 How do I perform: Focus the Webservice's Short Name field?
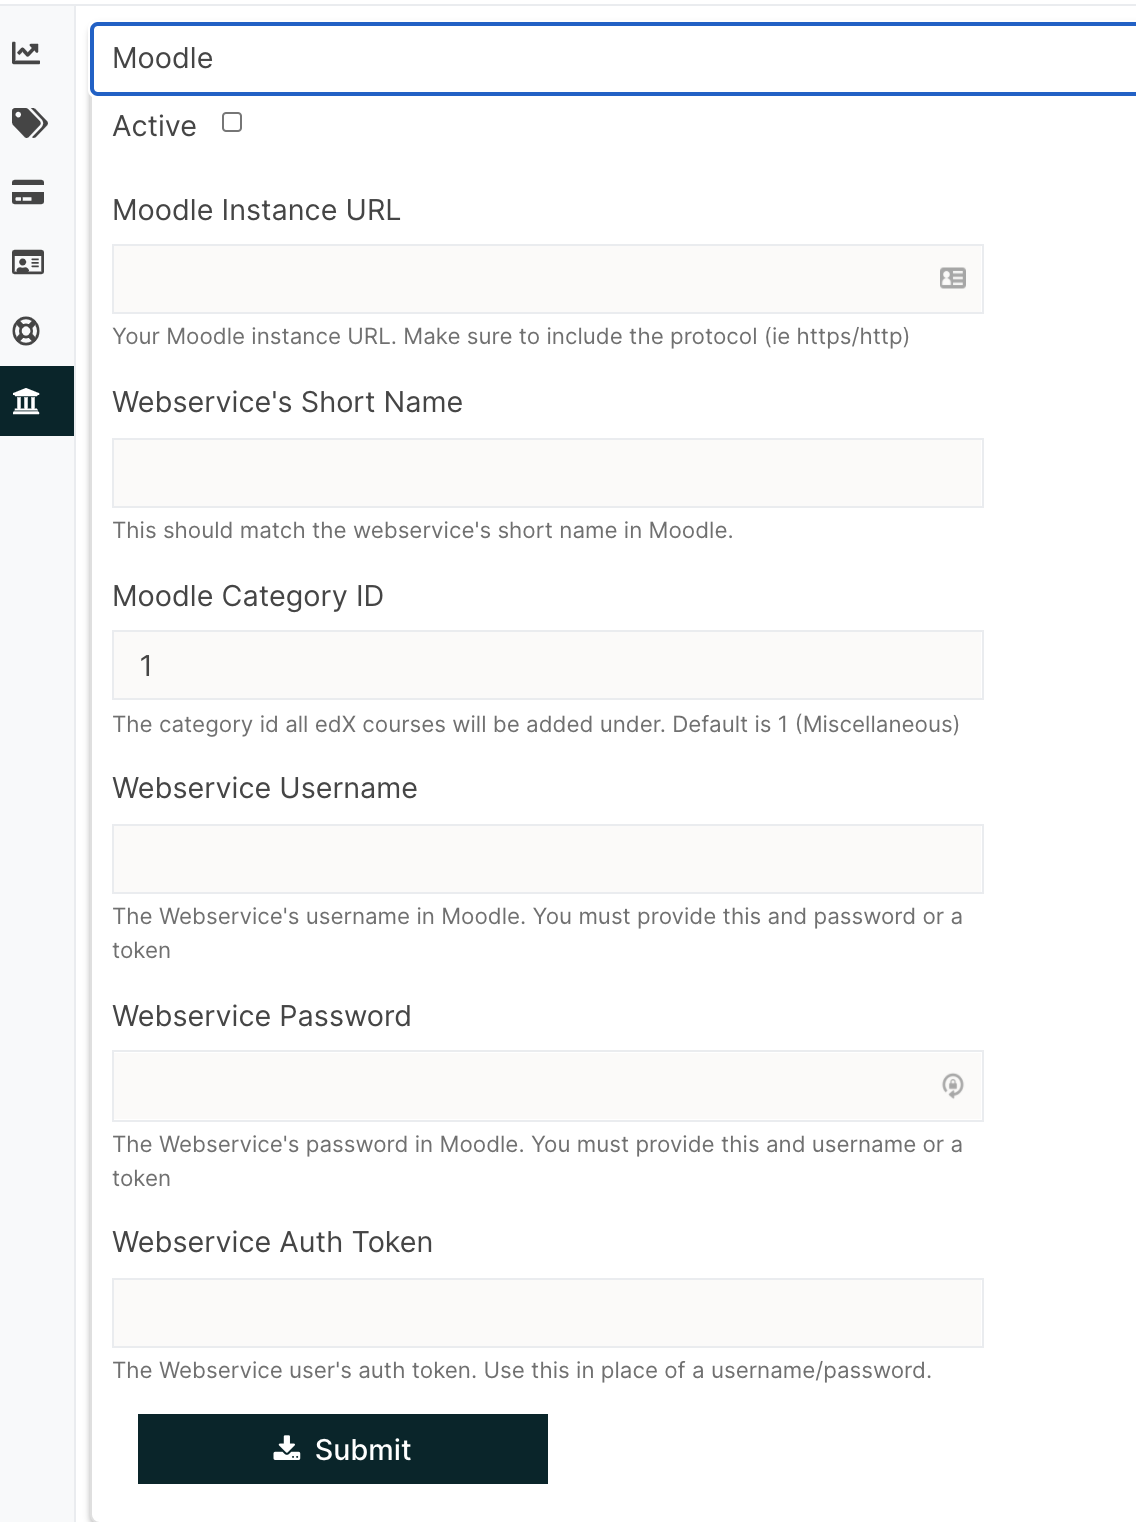548,473
